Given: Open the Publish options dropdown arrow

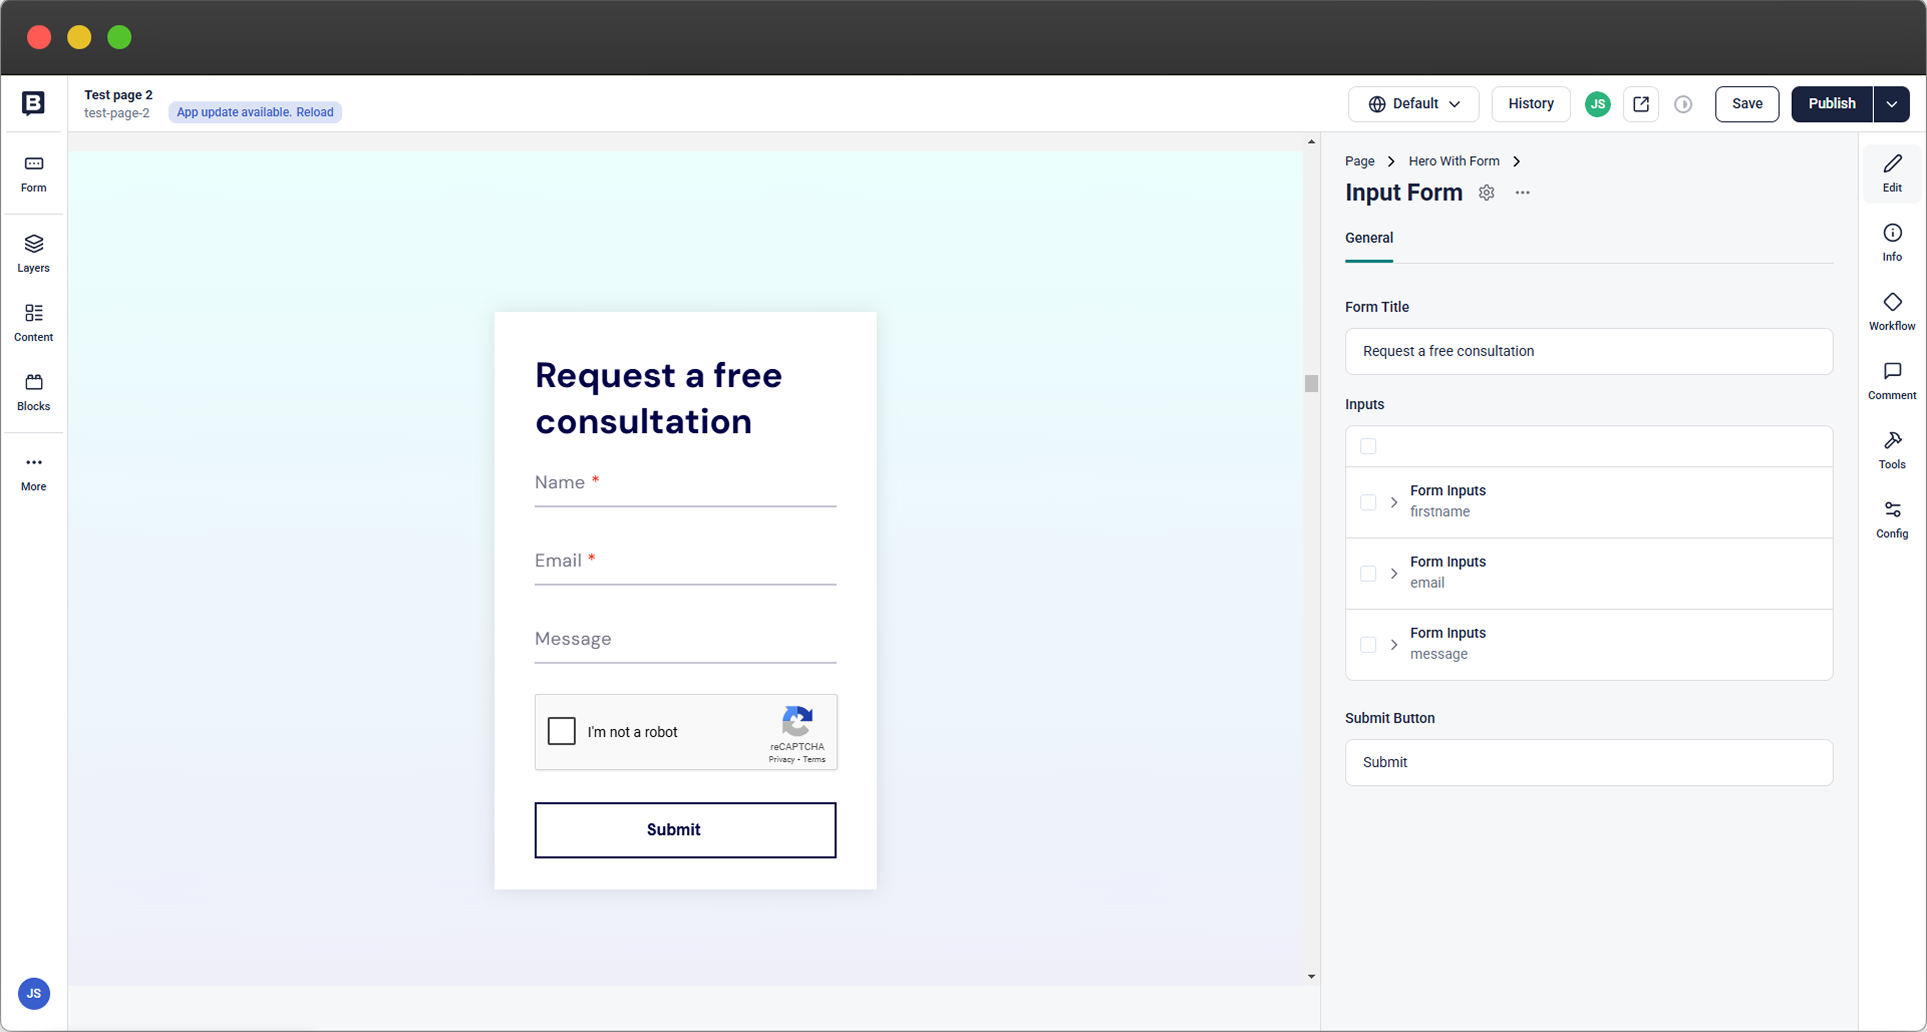Looking at the screenshot, I should click(1891, 104).
